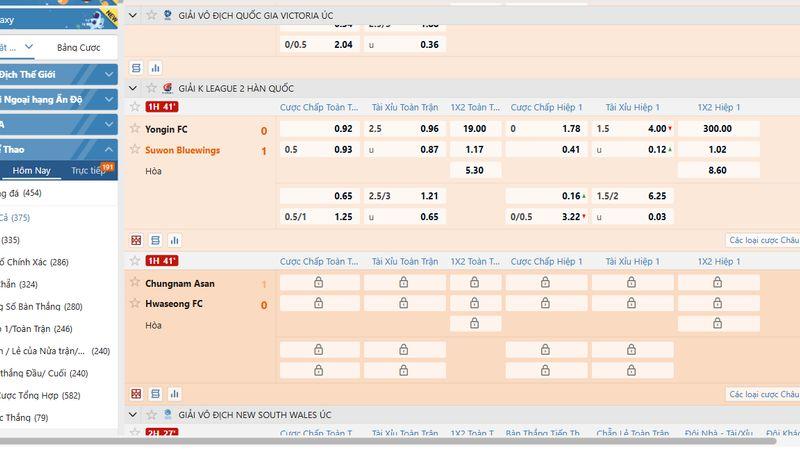Screen dimensions: 800x450
Task: Open Bảng Cược bet slip panel
Action: [79, 47]
